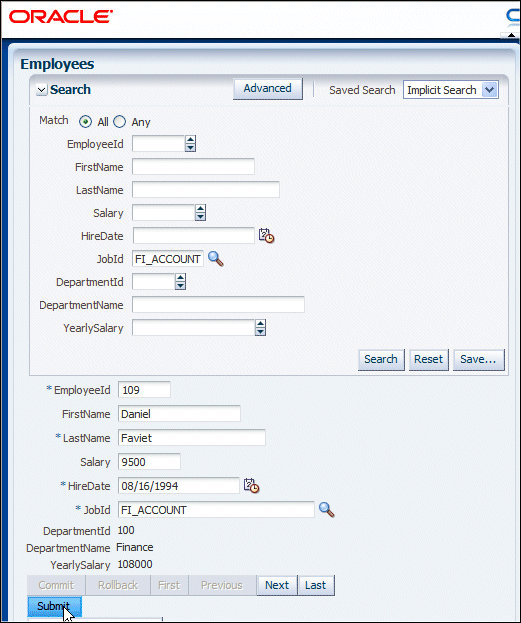The image size is (521, 623).
Task: Go to Next employee record
Action: pyautogui.click(x=277, y=585)
